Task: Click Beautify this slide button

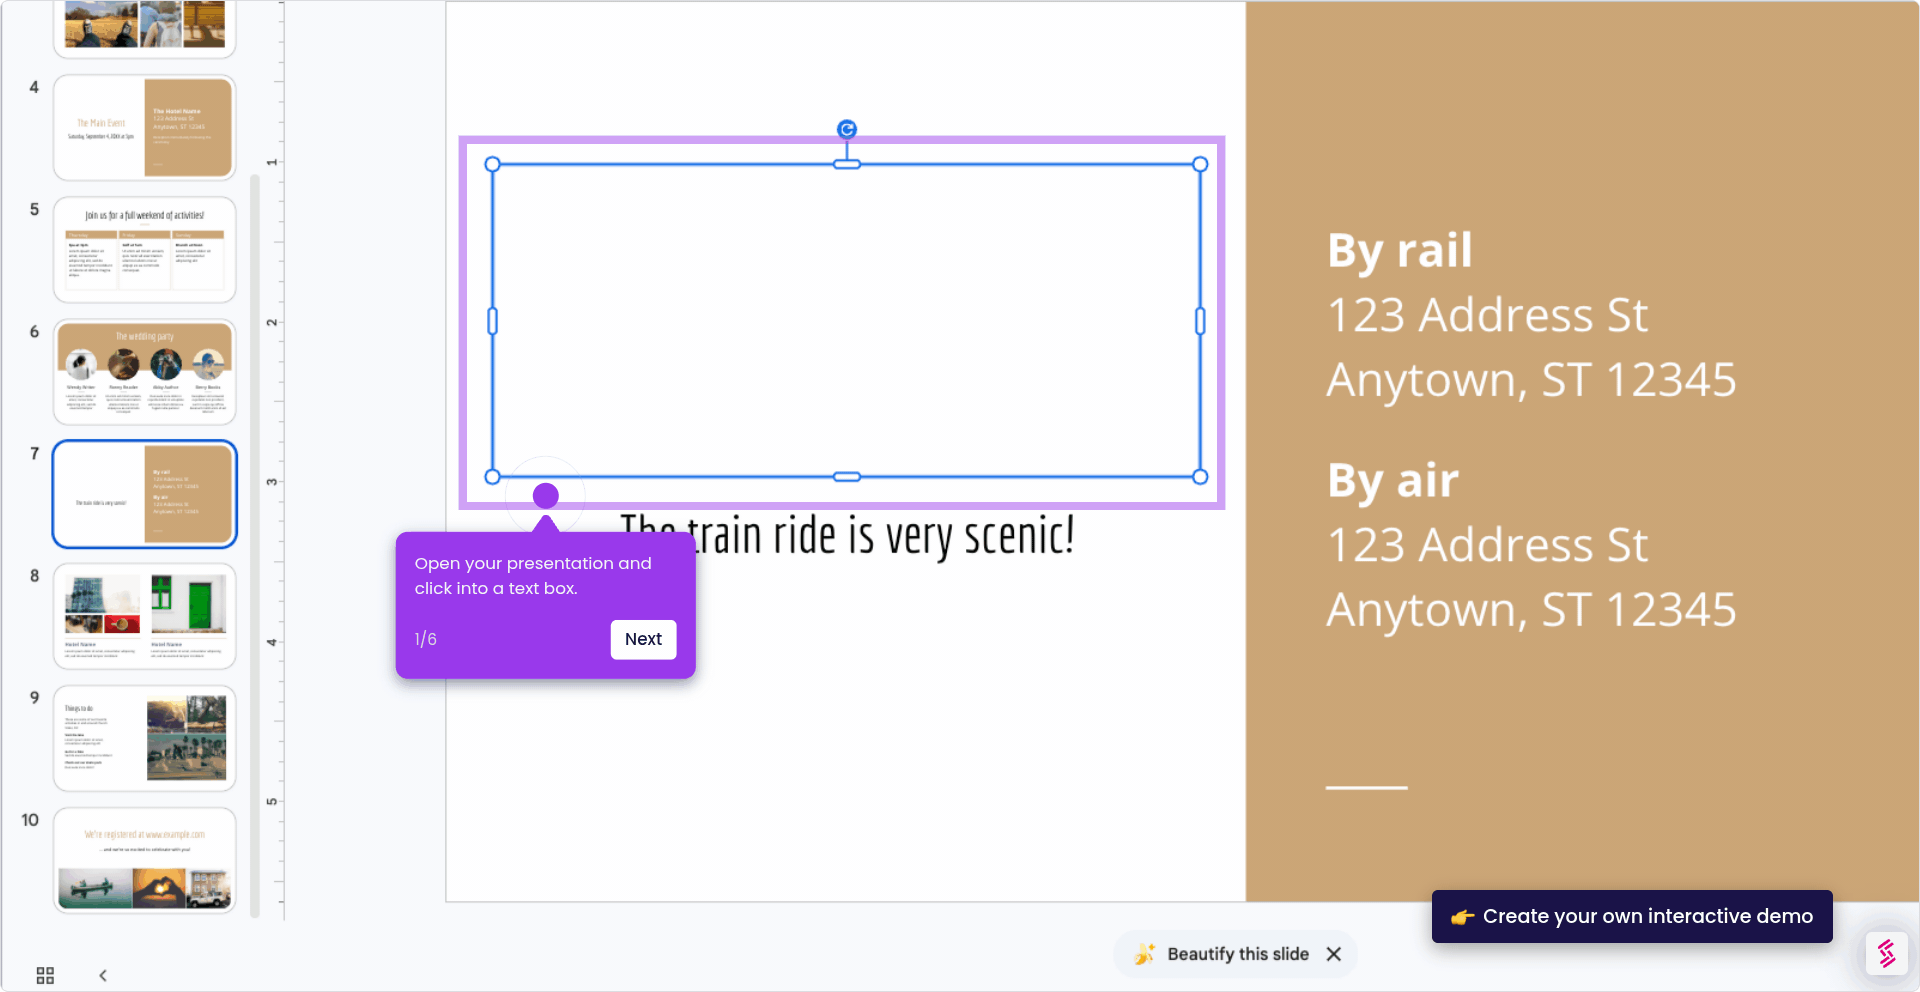Action: (1237, 954)
